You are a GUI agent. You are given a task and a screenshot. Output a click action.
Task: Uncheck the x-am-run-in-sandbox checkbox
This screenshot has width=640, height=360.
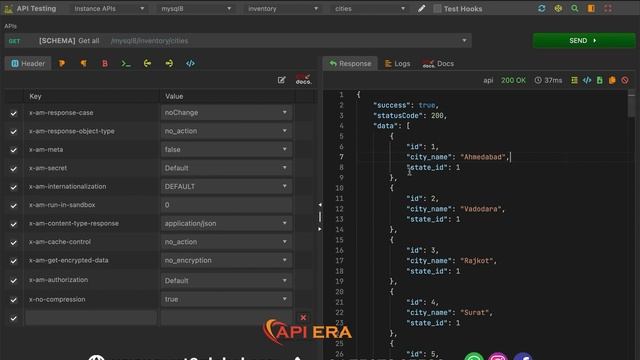click(13, 205)
